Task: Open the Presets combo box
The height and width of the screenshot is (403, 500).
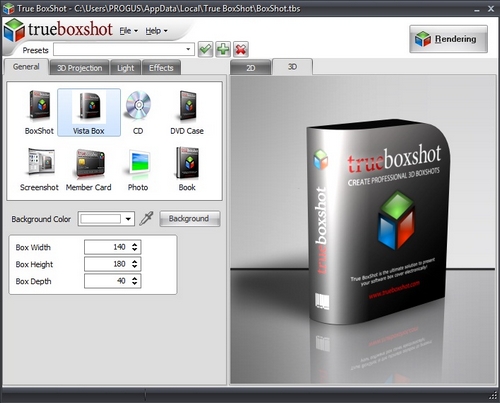Action: [124, 49]
